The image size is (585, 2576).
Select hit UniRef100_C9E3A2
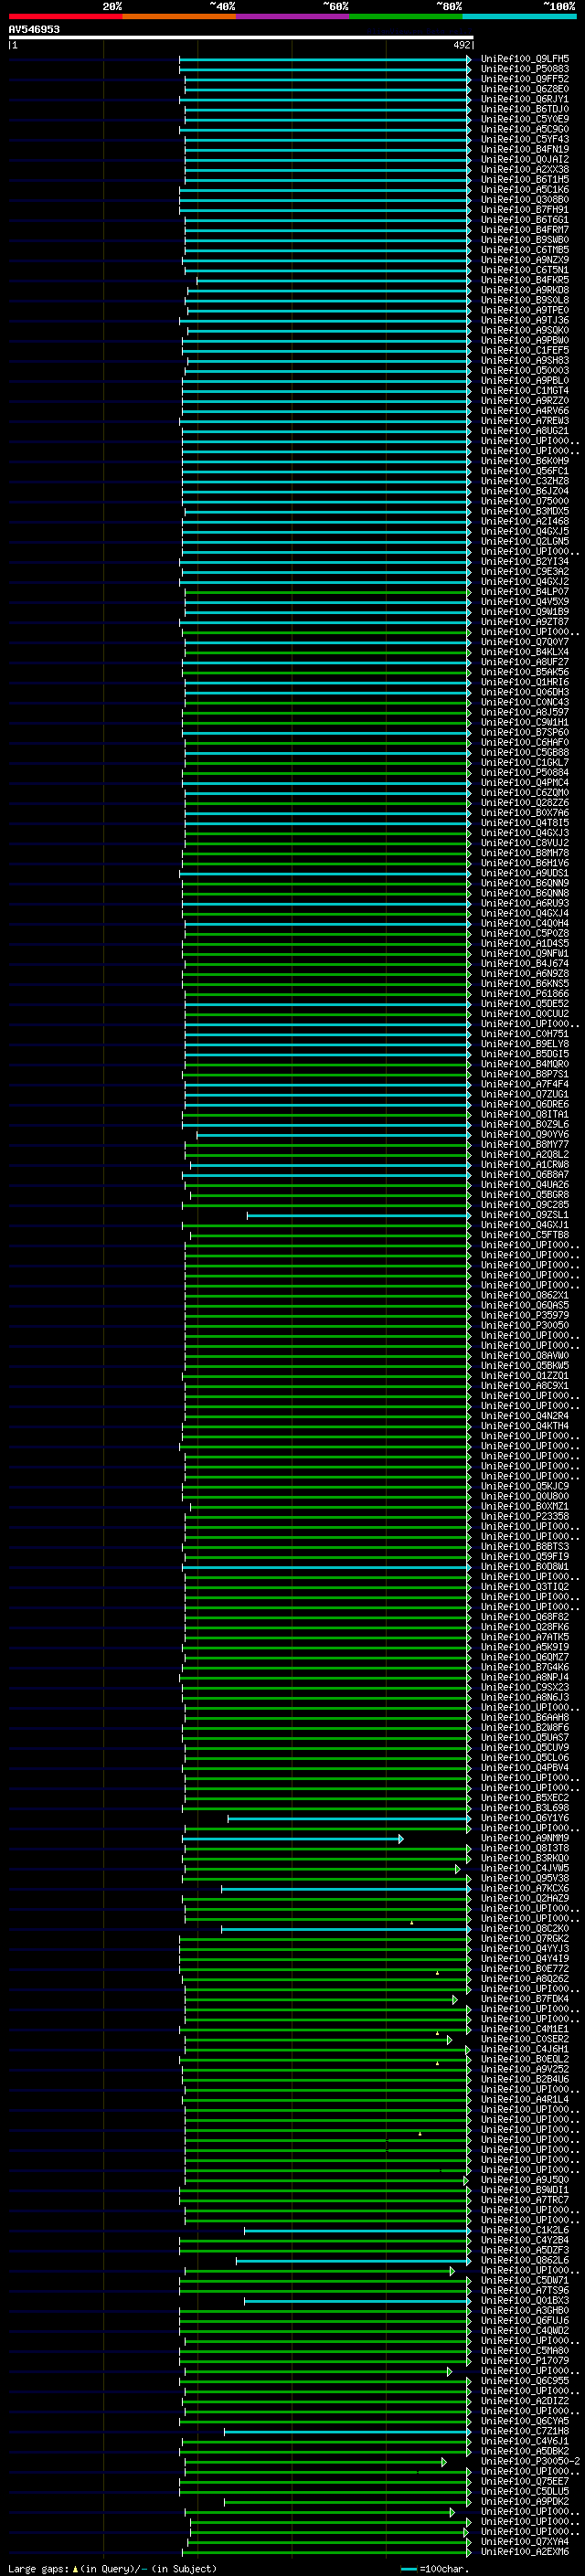pyautogui.click(x=525, y=571)
